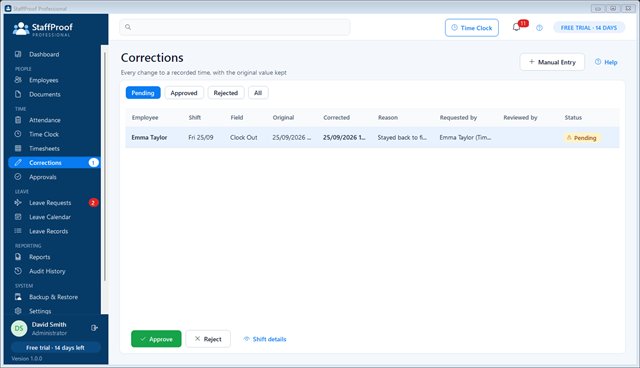Click the Free trial 14 days left banner

pyautogui.click(x=56, y=348)
